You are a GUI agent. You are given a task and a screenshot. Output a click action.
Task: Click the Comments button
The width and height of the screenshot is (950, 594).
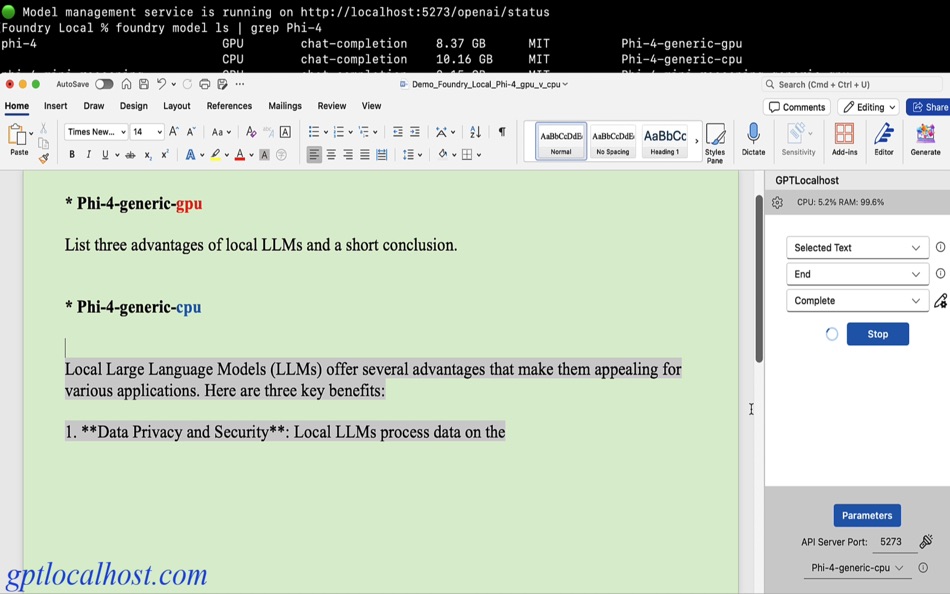[797, 107]
